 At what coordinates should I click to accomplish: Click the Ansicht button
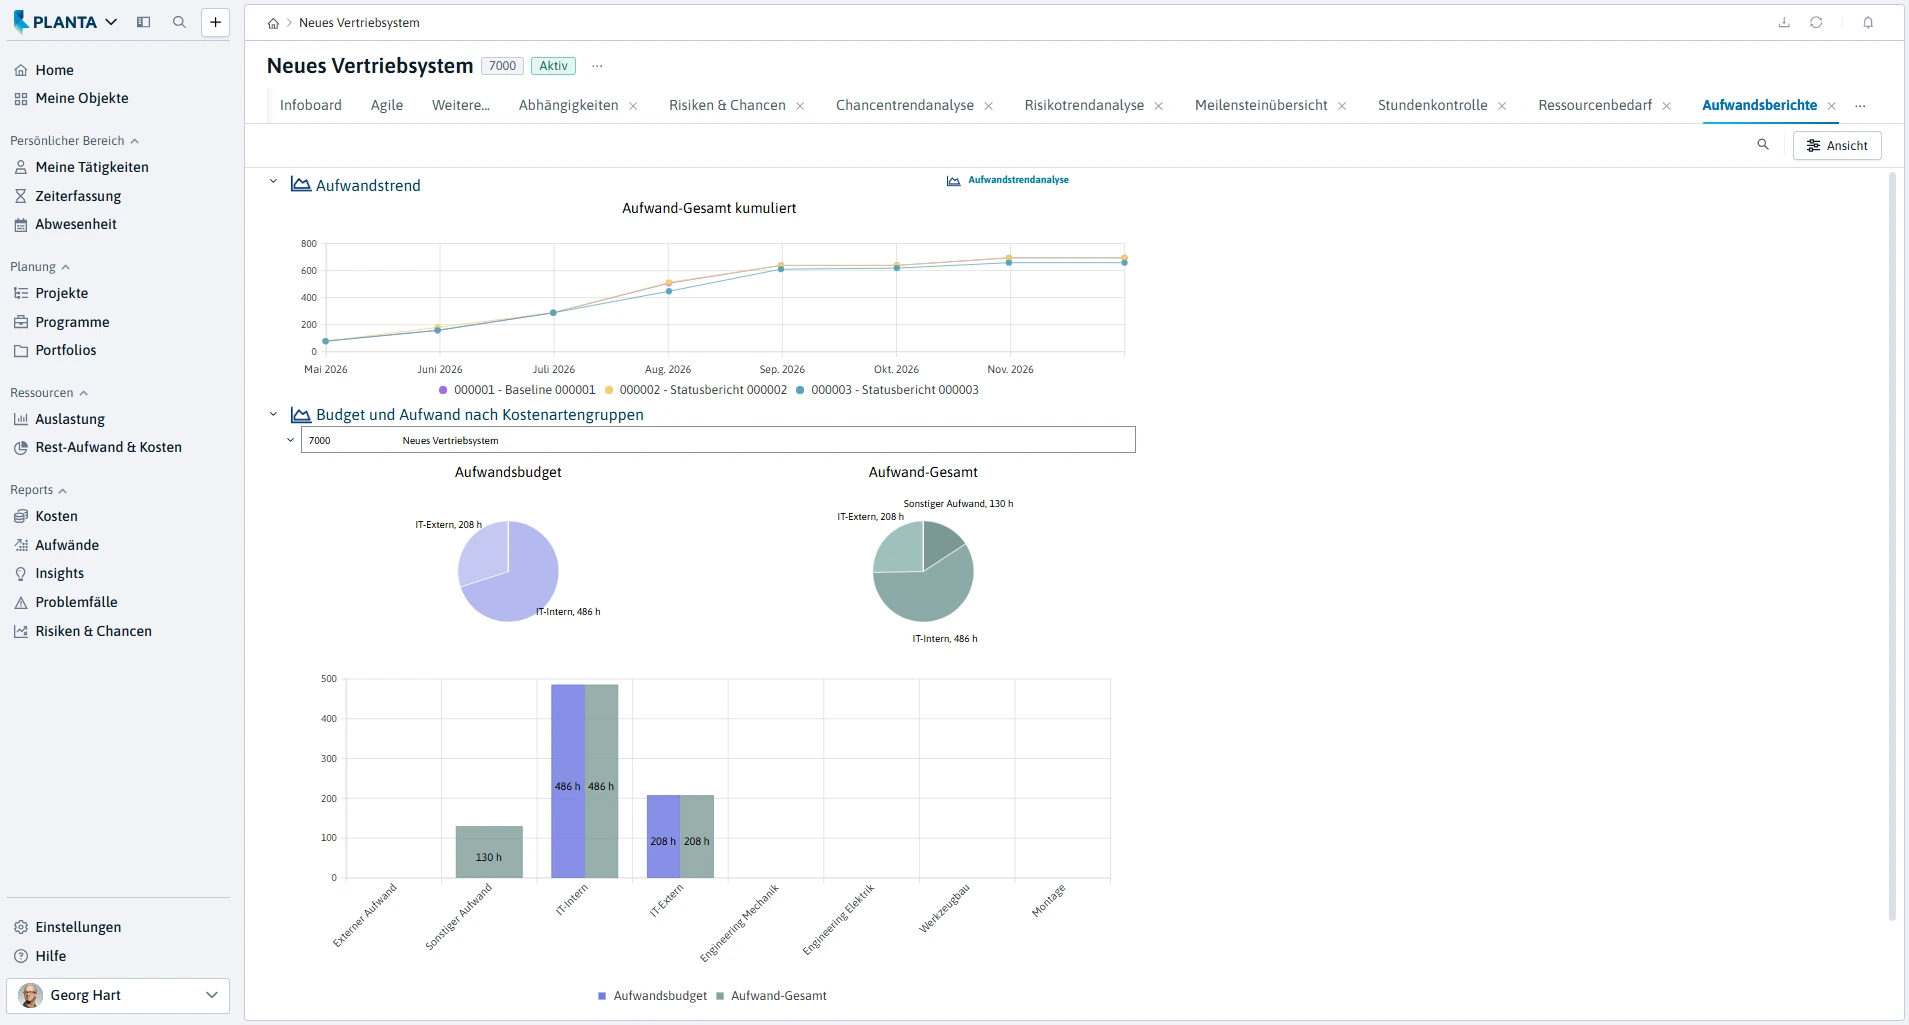[x=1837, y=146]
